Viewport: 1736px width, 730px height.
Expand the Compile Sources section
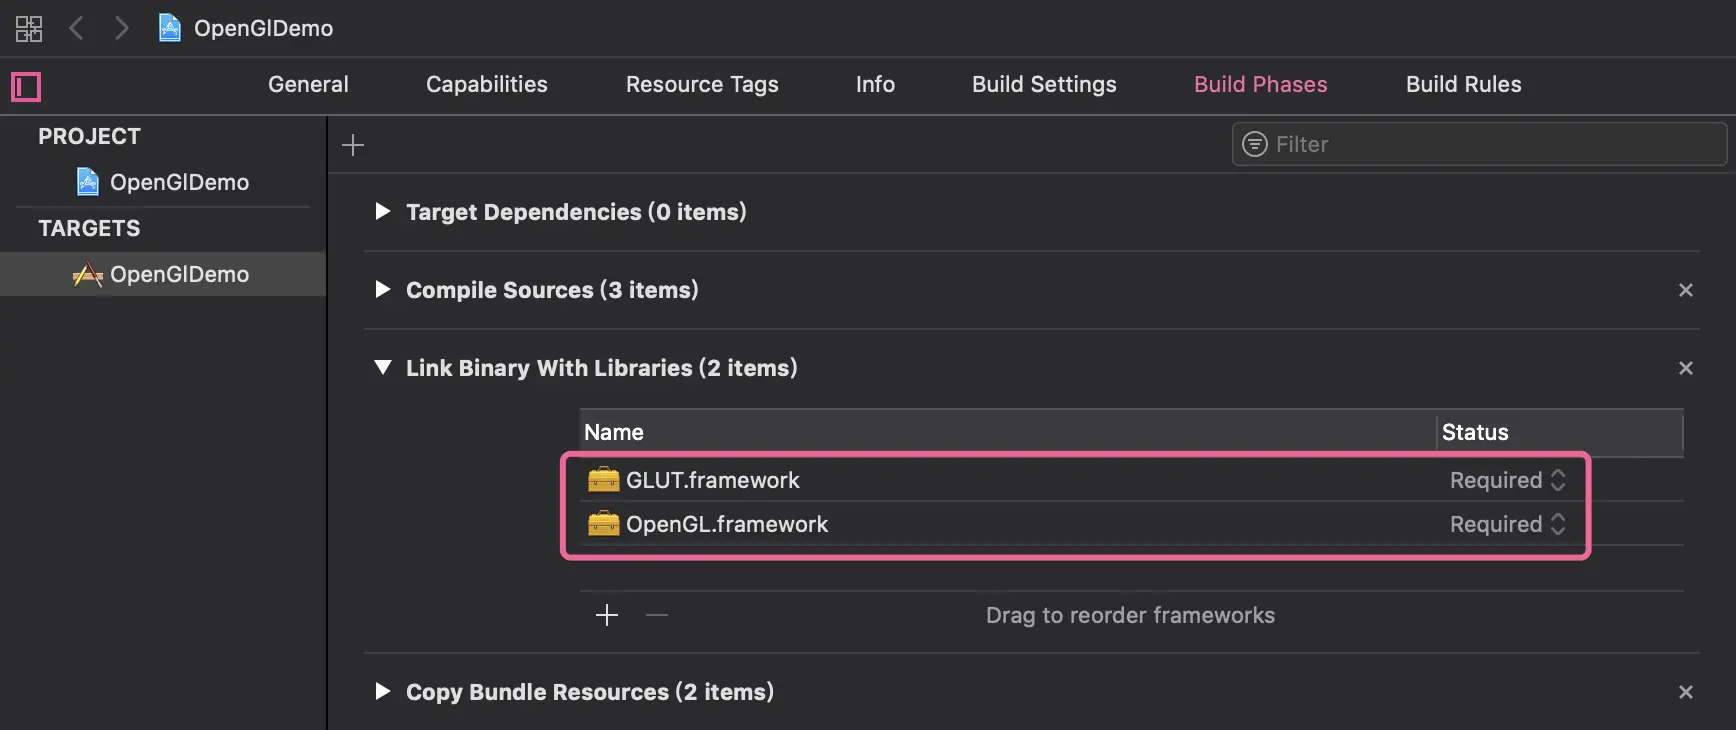382,289
